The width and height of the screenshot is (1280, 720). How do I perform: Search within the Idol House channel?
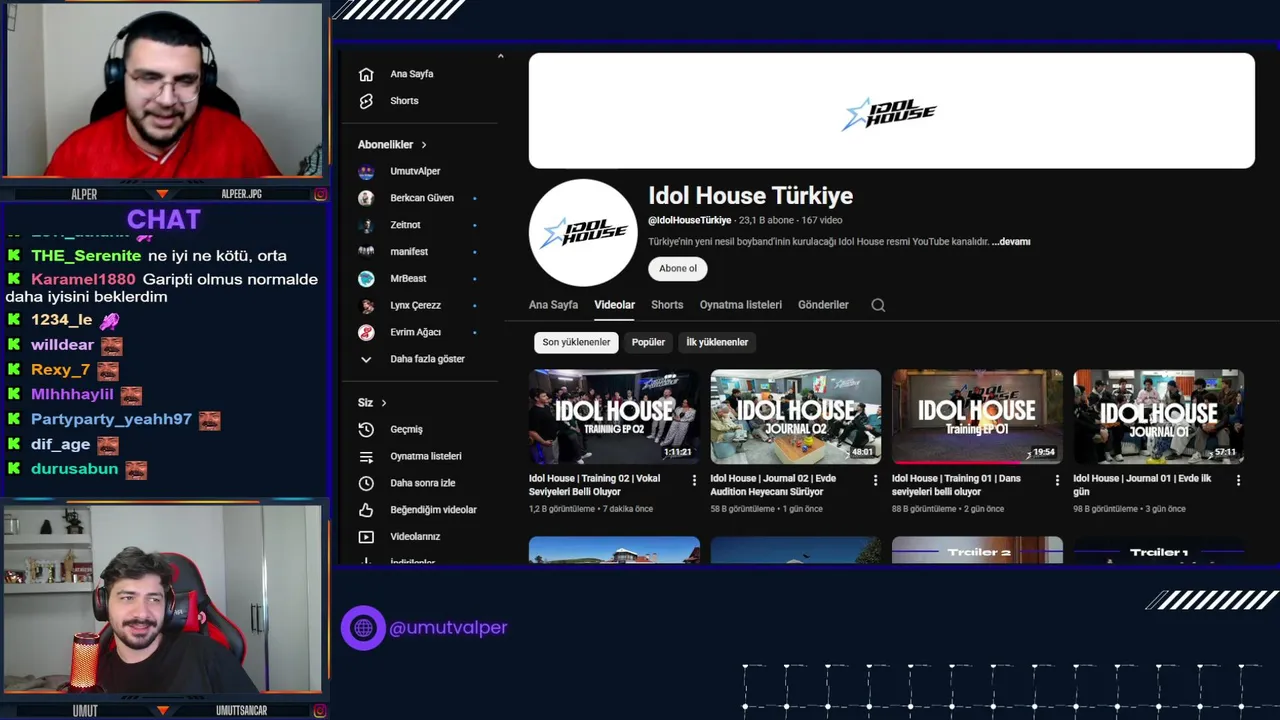click(x=878, y=305)
